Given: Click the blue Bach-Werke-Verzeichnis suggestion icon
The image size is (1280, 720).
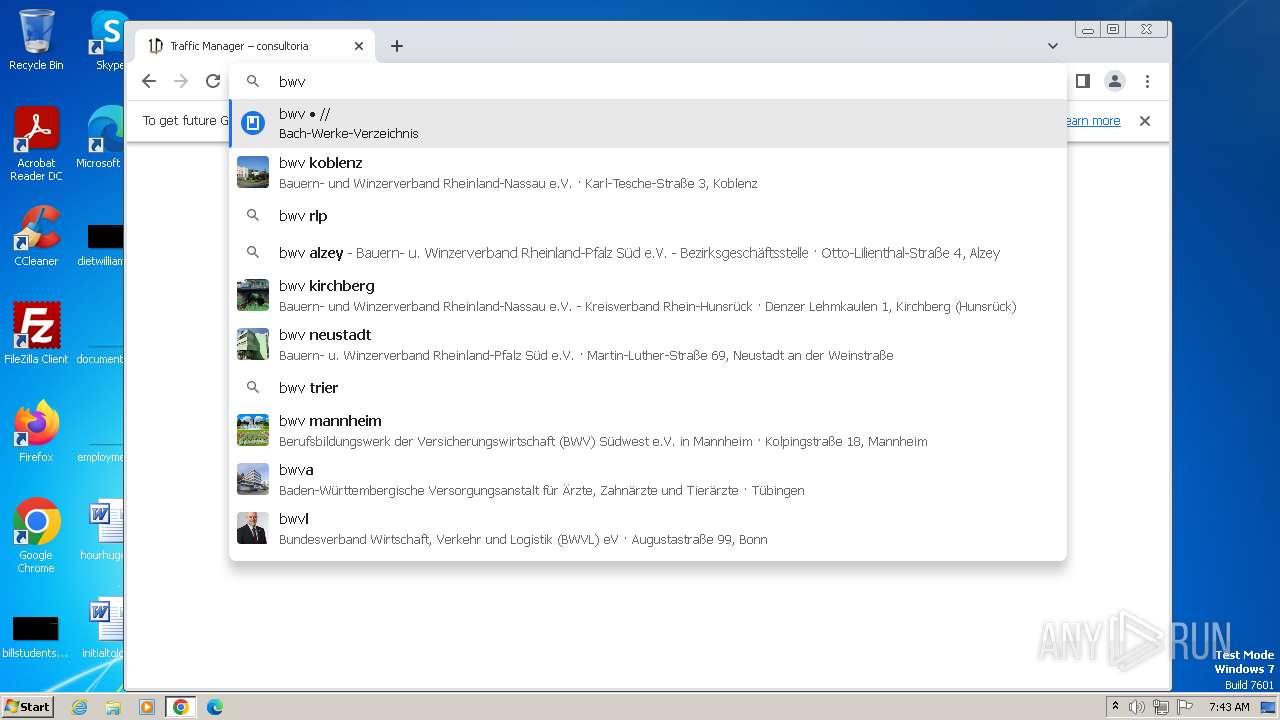Looking at the screenshot, I should (x=253, y=123).
